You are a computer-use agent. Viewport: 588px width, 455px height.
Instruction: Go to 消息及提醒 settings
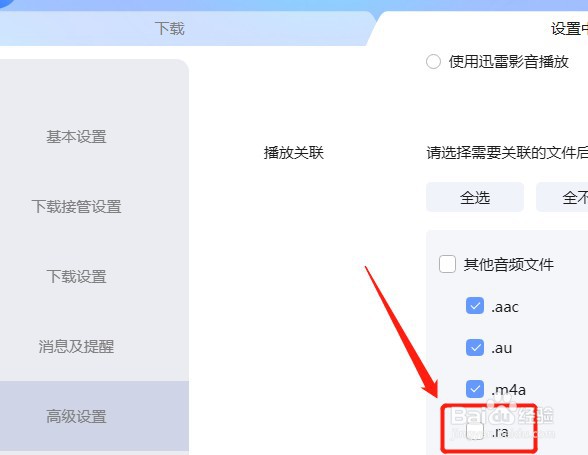(x=76, y=346)
